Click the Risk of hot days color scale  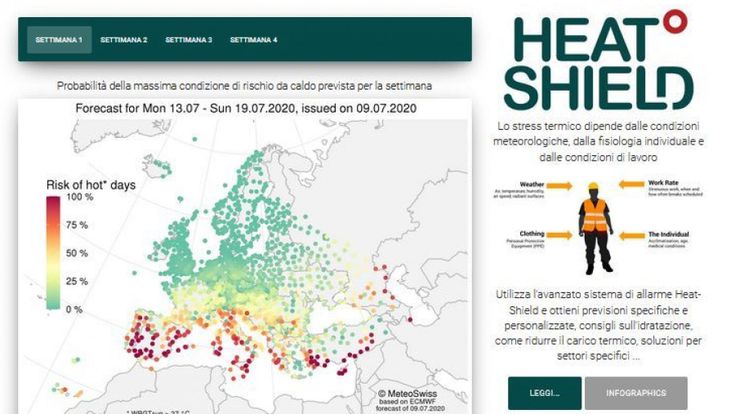coord(53,253)
